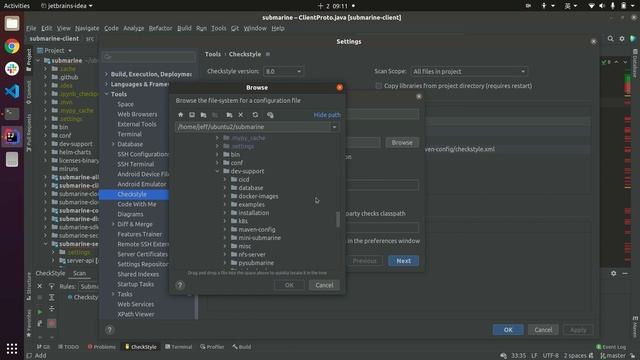This screenshot has height=360, width=640.
Task: Open the Scan Scope dropdown
Action: click(x=469, y=71)
